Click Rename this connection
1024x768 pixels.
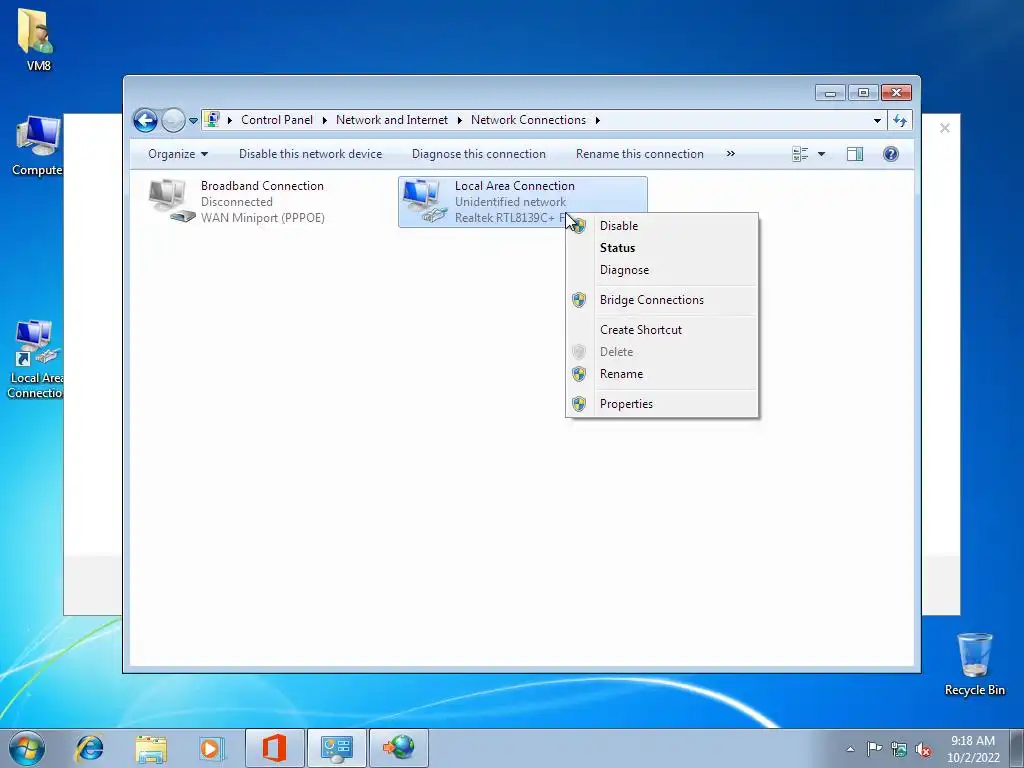click(639, 154)
